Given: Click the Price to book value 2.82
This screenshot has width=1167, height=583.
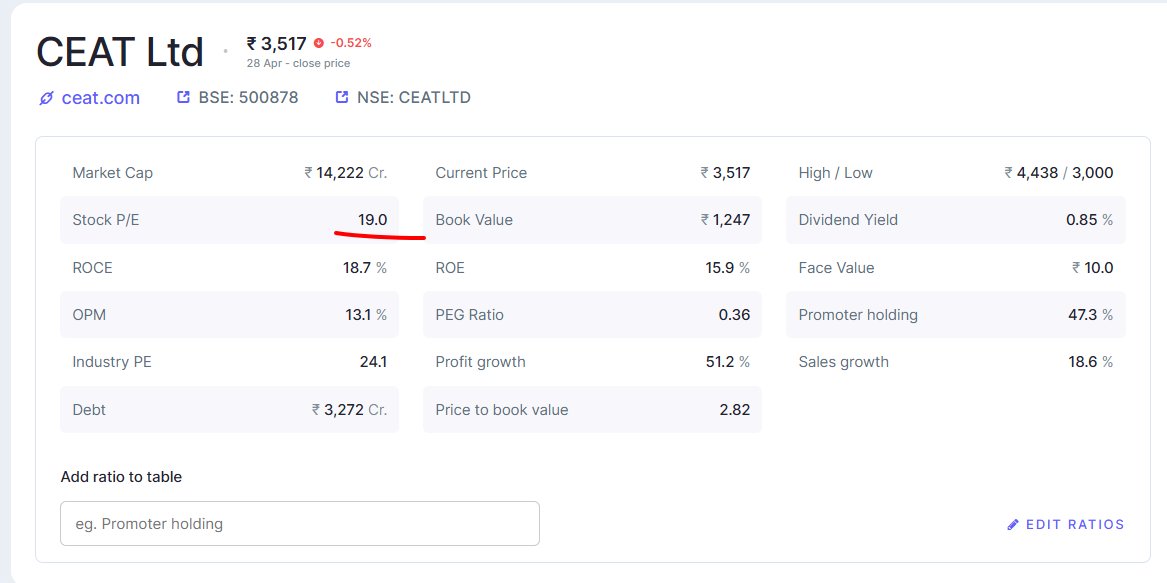Looking at the screenshot, I should point(735,410).
